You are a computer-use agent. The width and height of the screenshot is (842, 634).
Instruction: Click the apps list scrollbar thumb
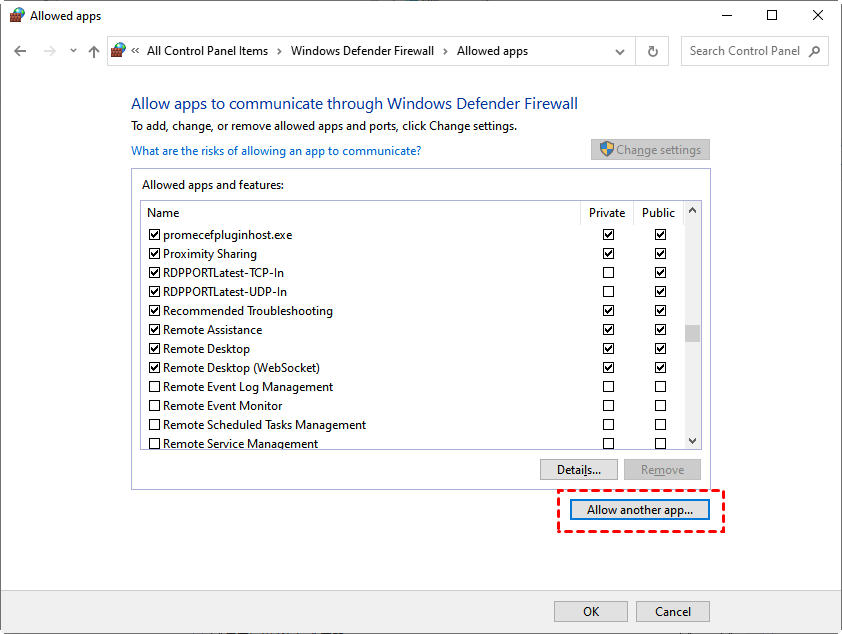click(x=693, y=333)
